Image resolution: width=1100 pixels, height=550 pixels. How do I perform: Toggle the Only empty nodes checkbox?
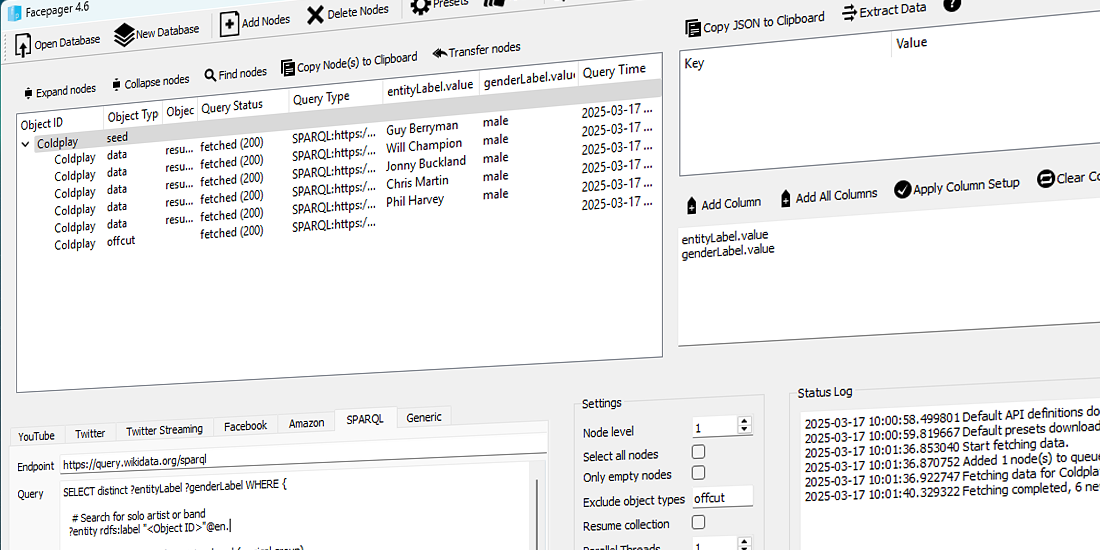[x=699, y=473]
